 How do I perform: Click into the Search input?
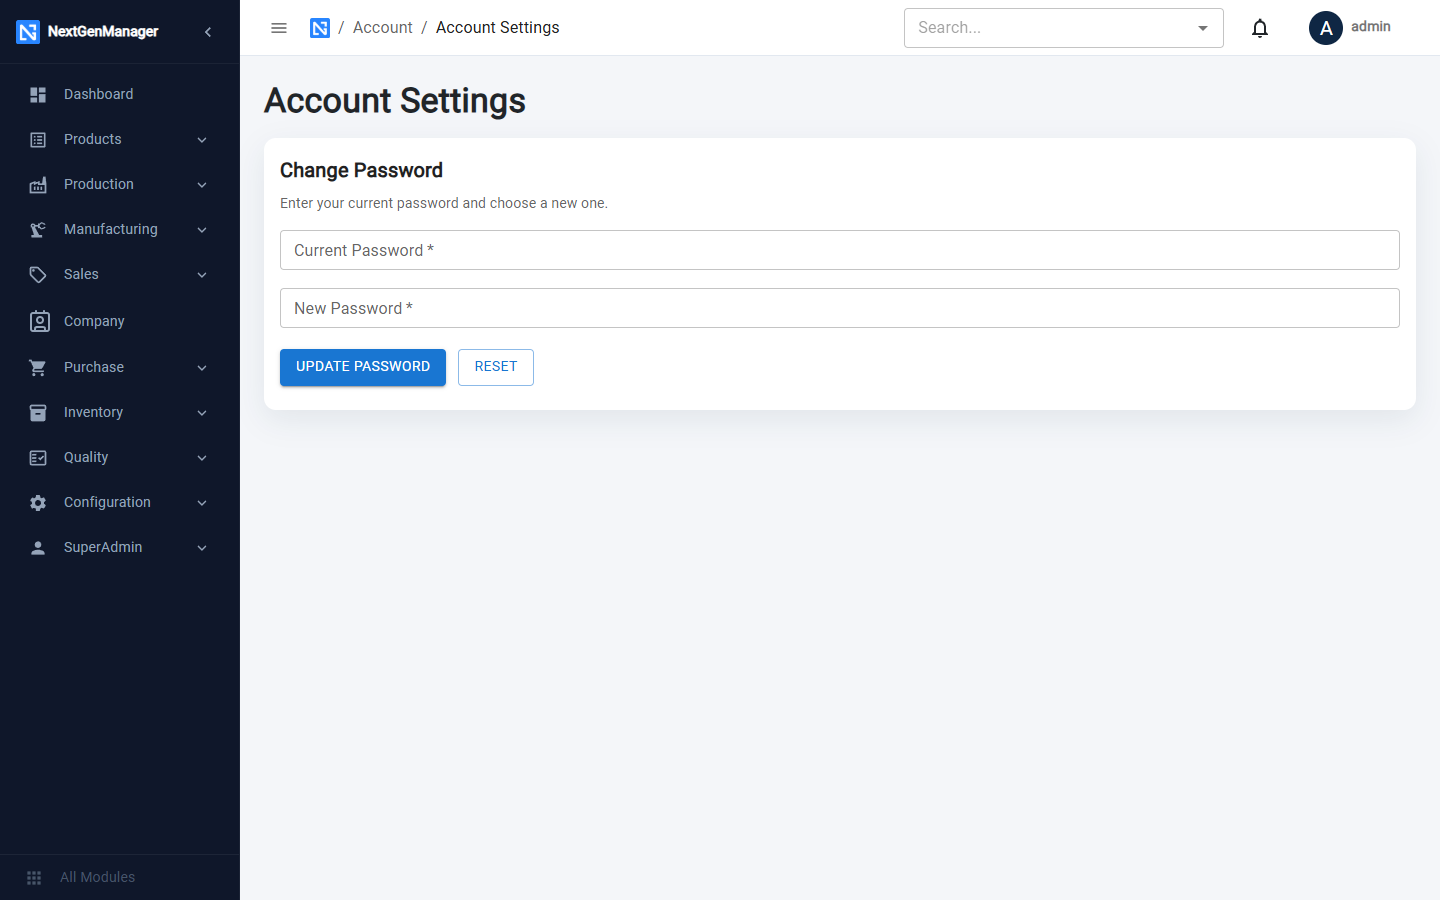click(1048, 28)
